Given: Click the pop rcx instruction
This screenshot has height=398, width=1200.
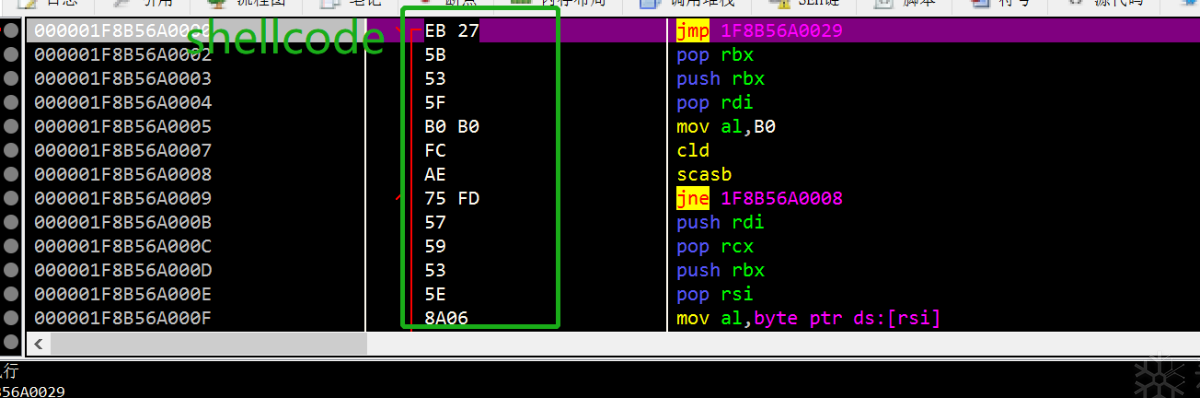Looking at the screenshot, I should coord(715,247).
